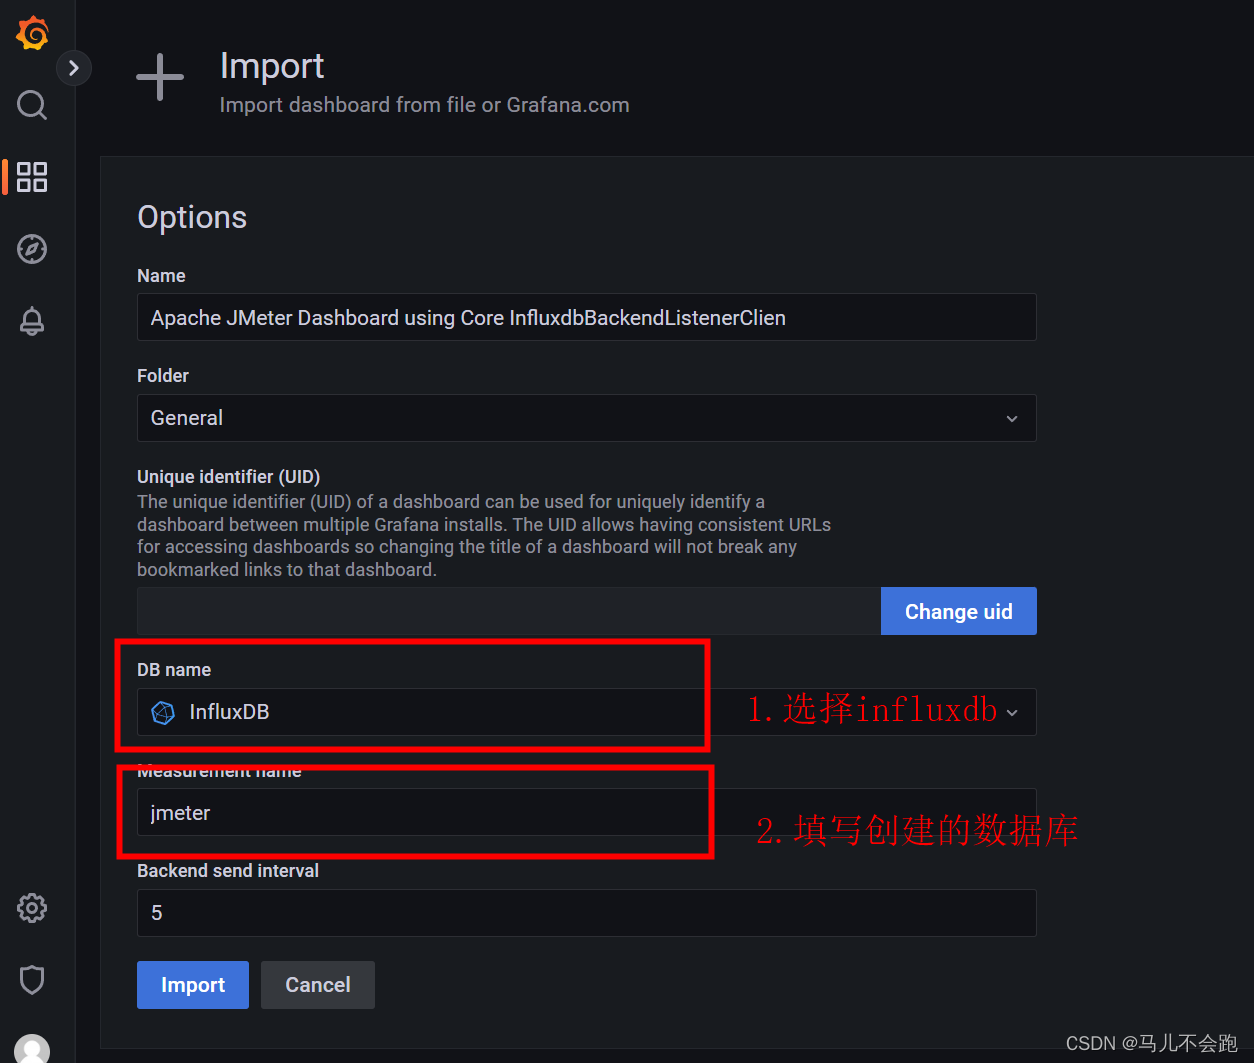Edit the Backend send interval field

[586, 913]
